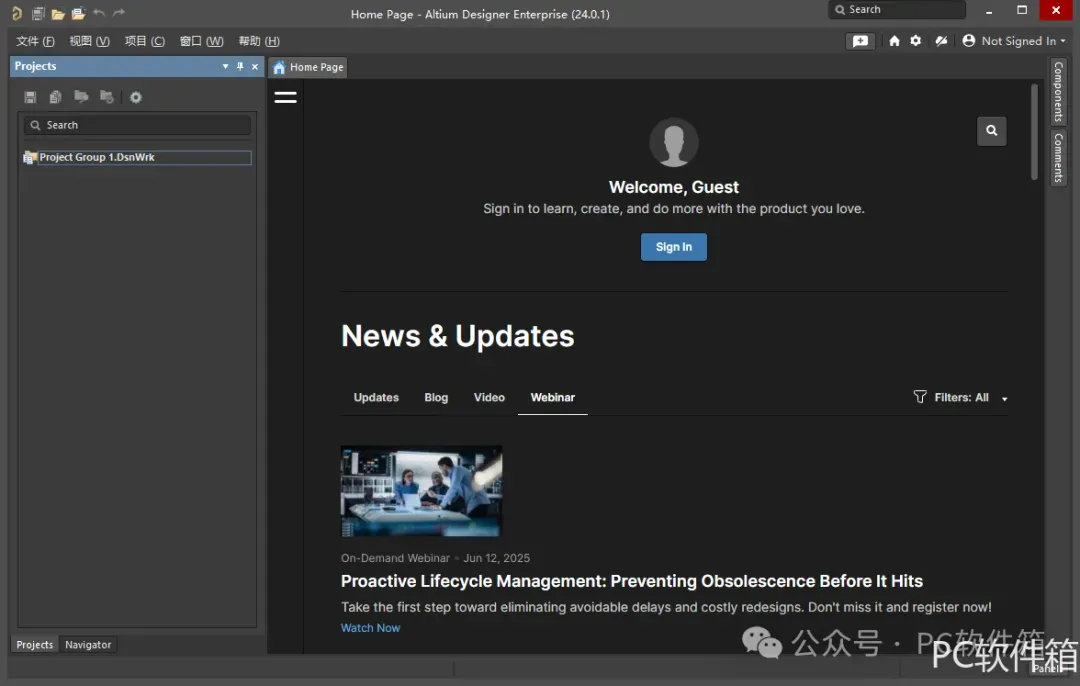Image resolution: width=1080 pixels, height=686 pixels.
Task: Click the open project icon in title bar
Action: (78, 12)
